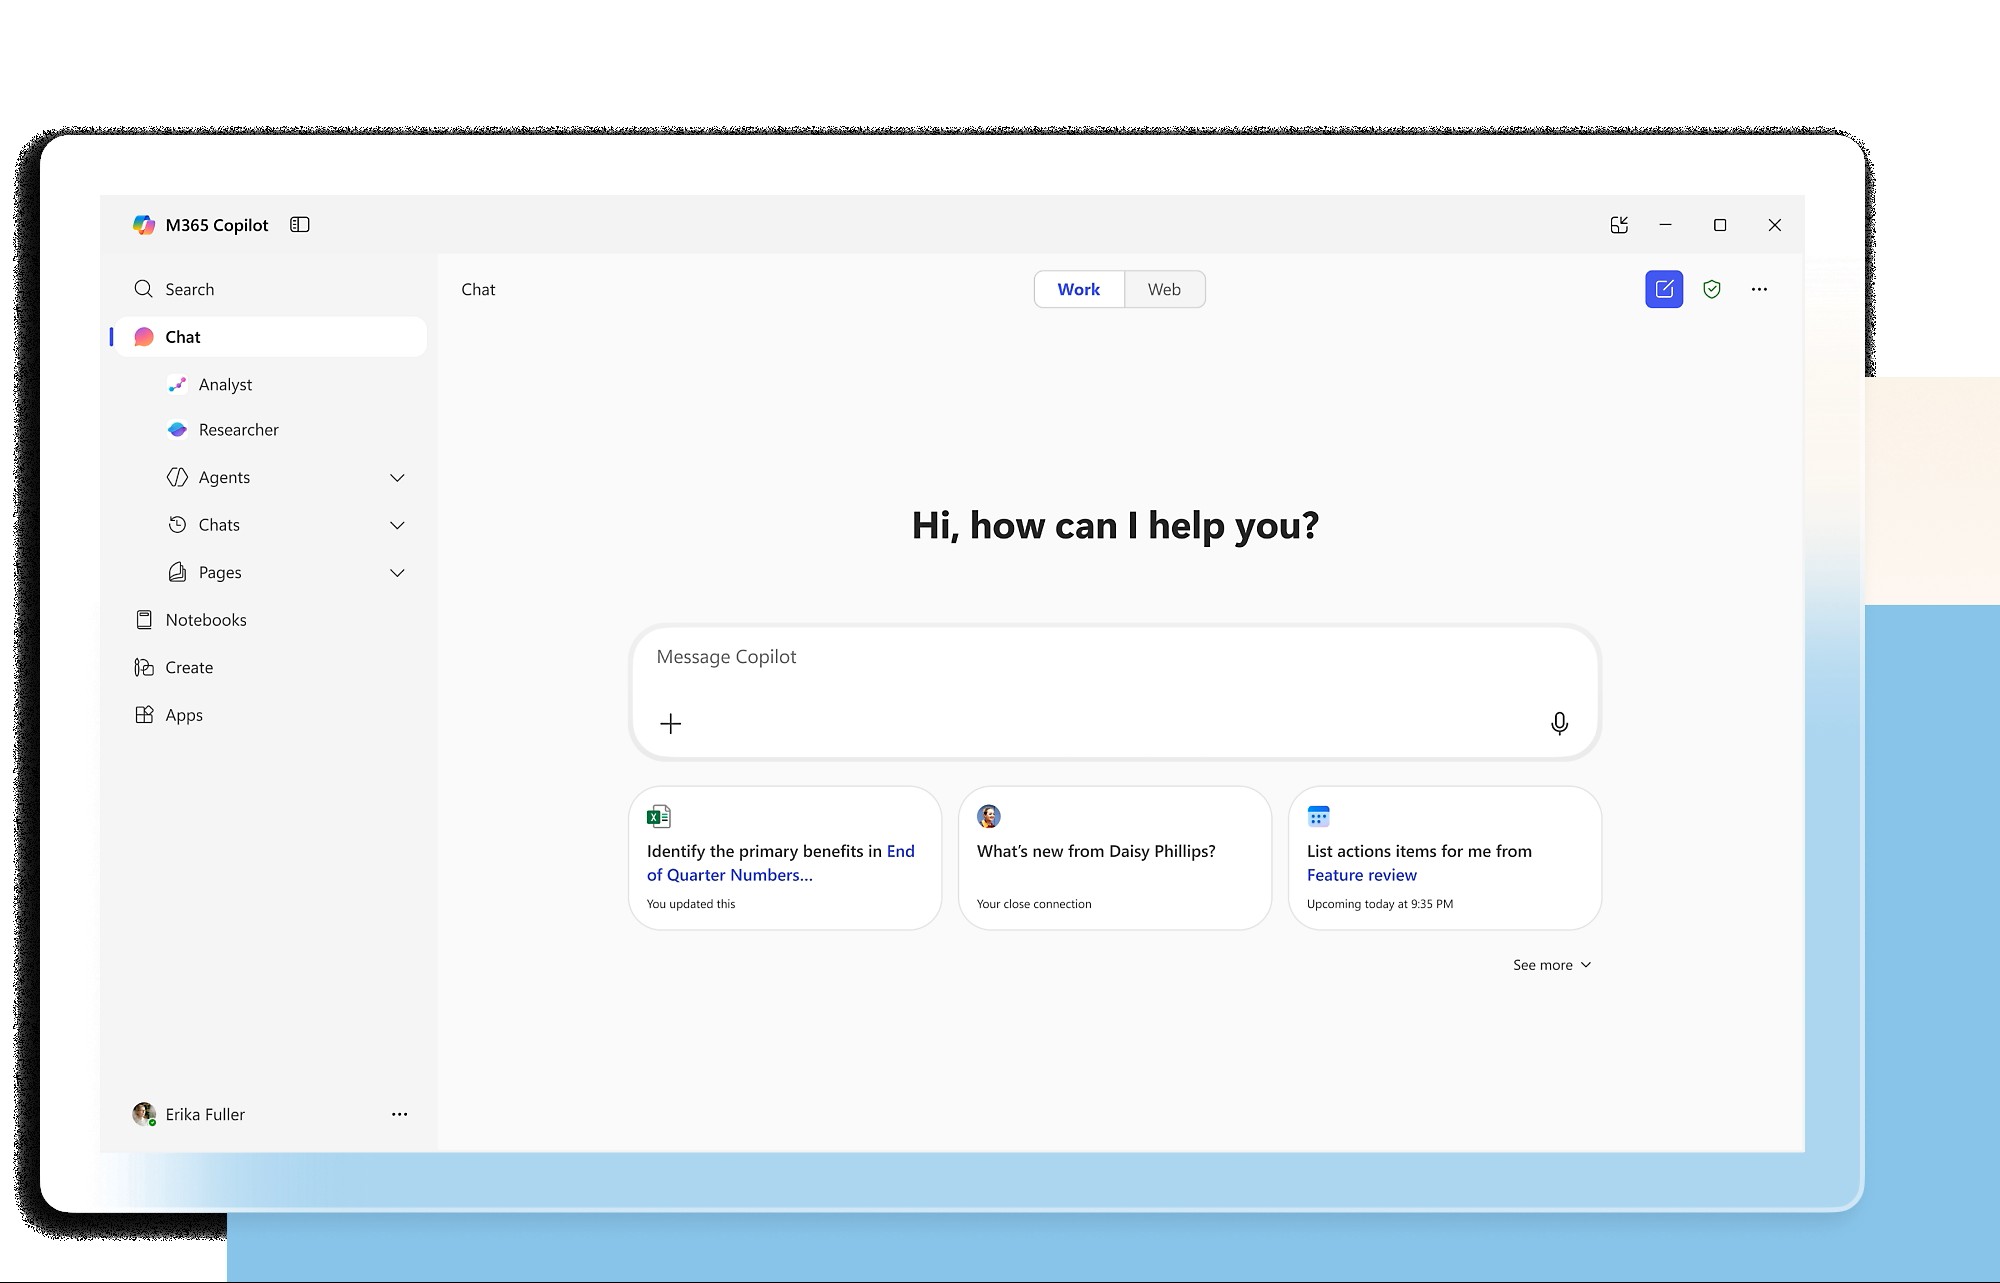Expand the Agents chevron

coord(397,478)
